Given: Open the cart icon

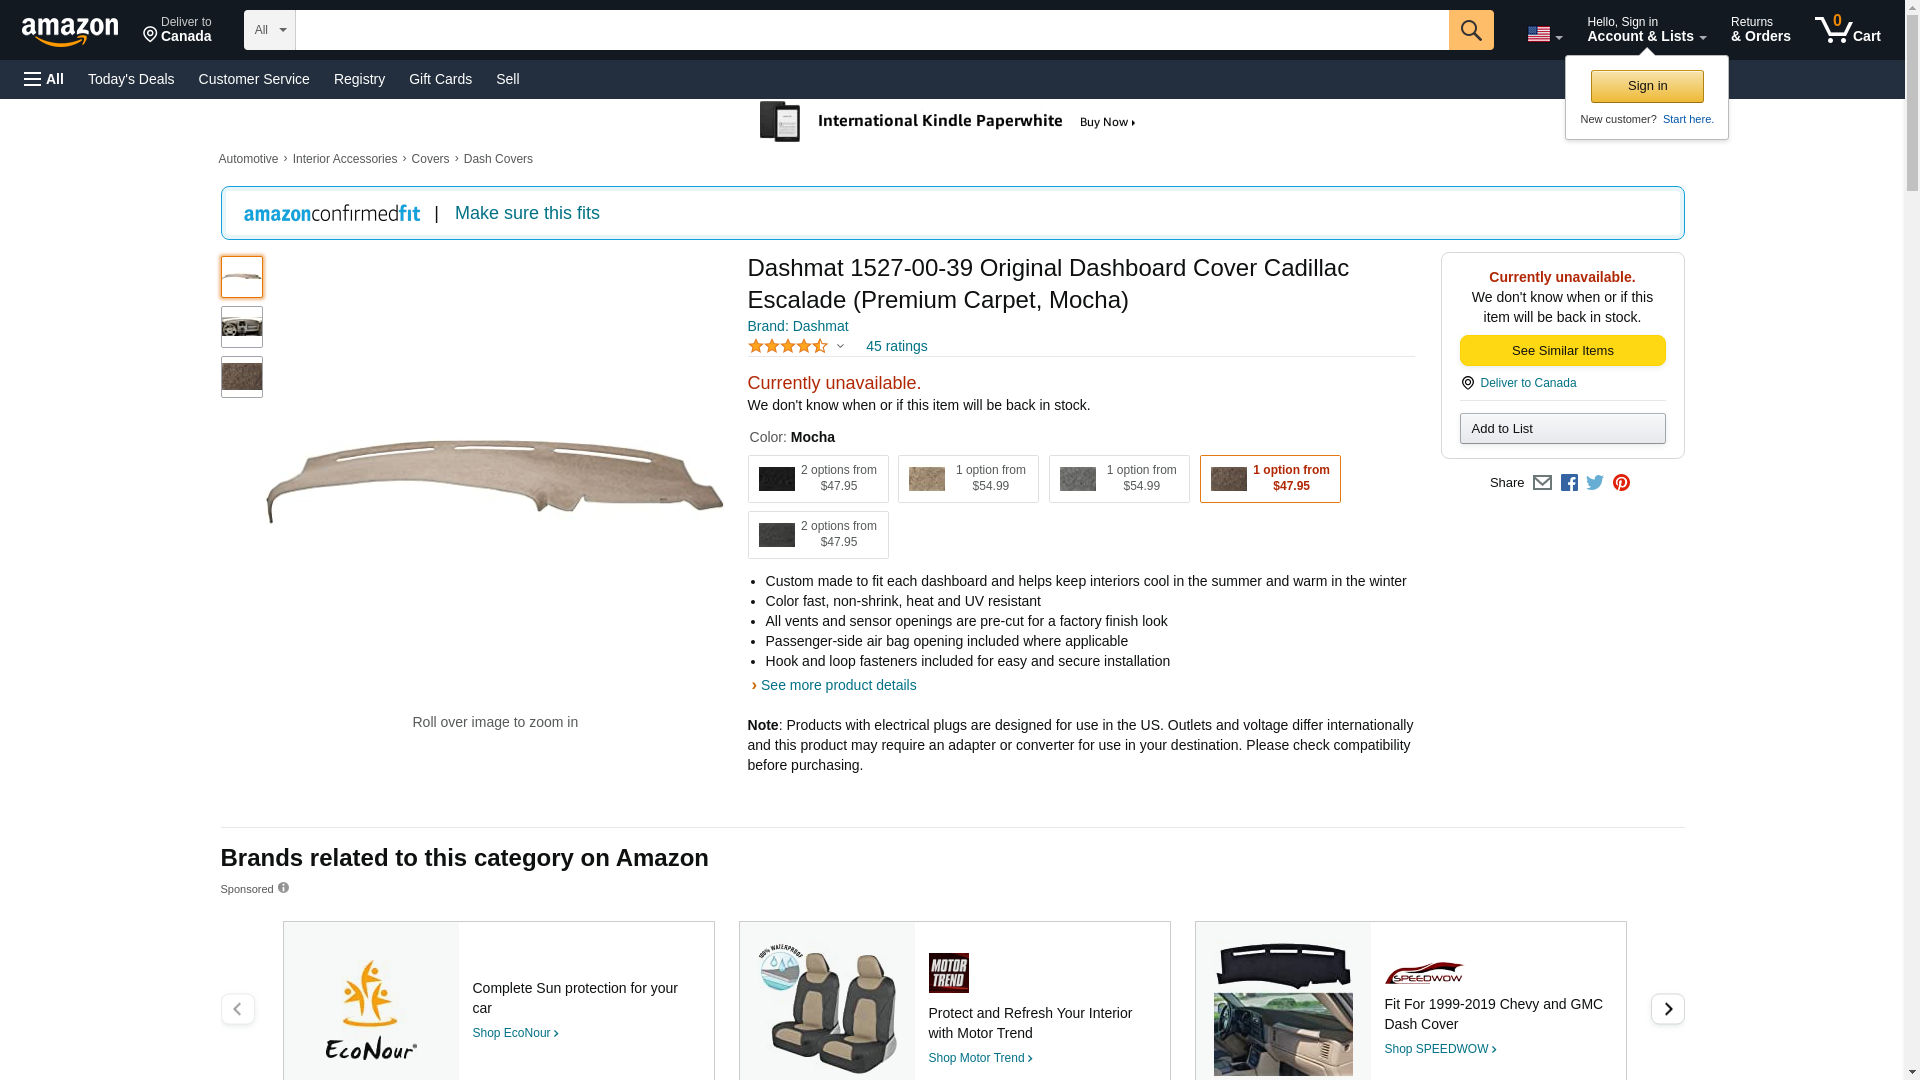Looking at the screenshot, I should [1847, 30].
